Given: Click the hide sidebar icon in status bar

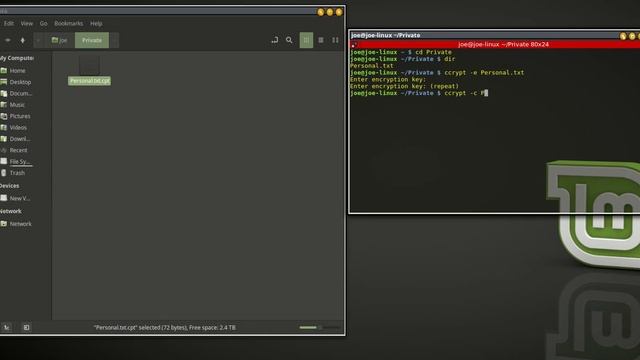Looking at the screenshot, I should pyautogui.click(x=26, y=327).
